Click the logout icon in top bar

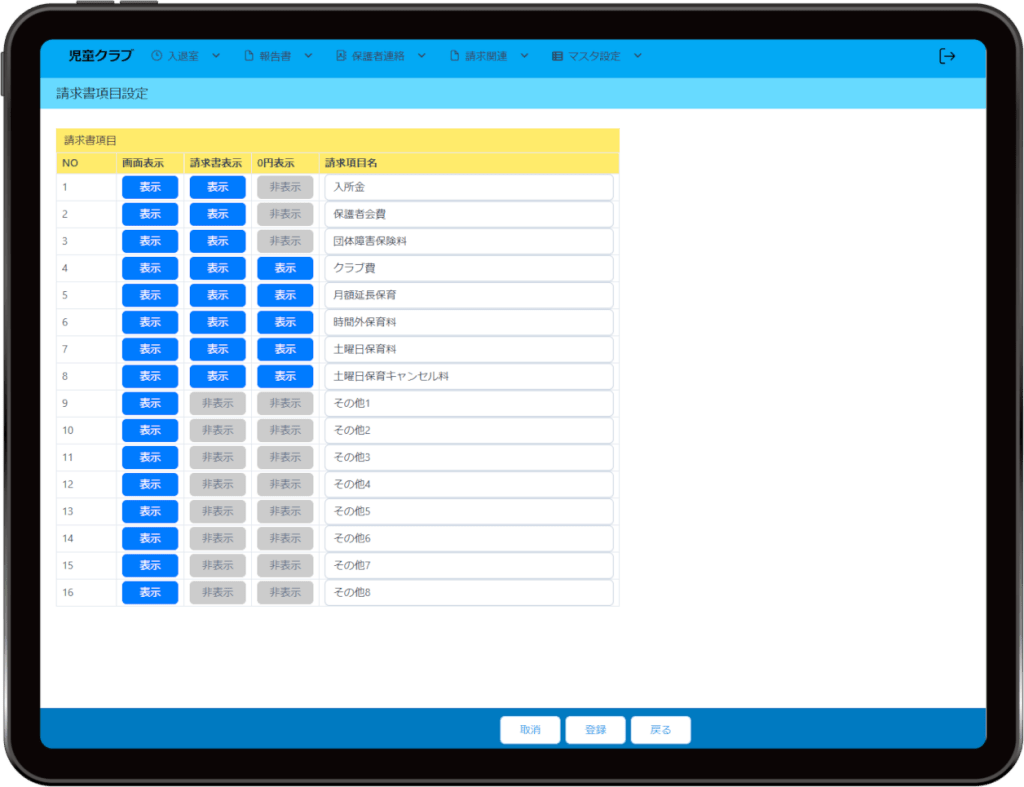947,56
